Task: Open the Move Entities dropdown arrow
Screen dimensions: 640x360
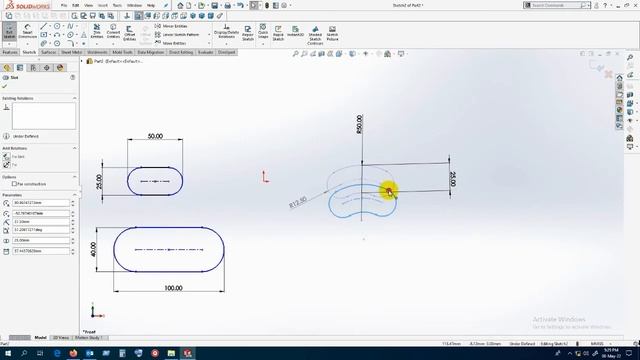Action: pos(209,43)
